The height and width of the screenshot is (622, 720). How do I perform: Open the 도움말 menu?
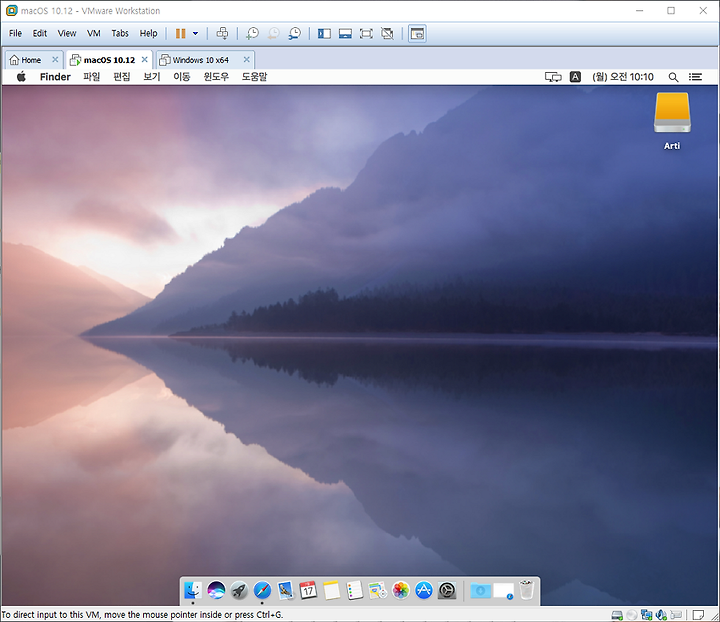(254, 77)
